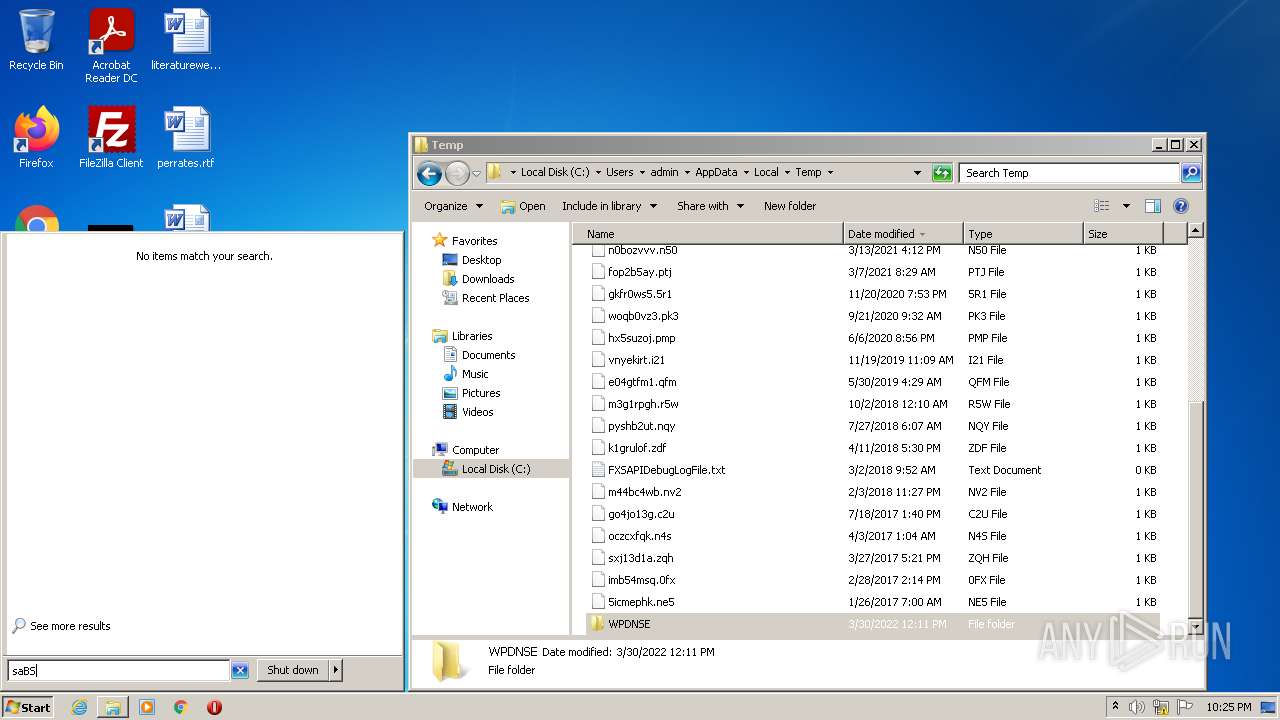
Task: Click Local Disk (C:) in address breadcrumb
Action: pos(557,172)
